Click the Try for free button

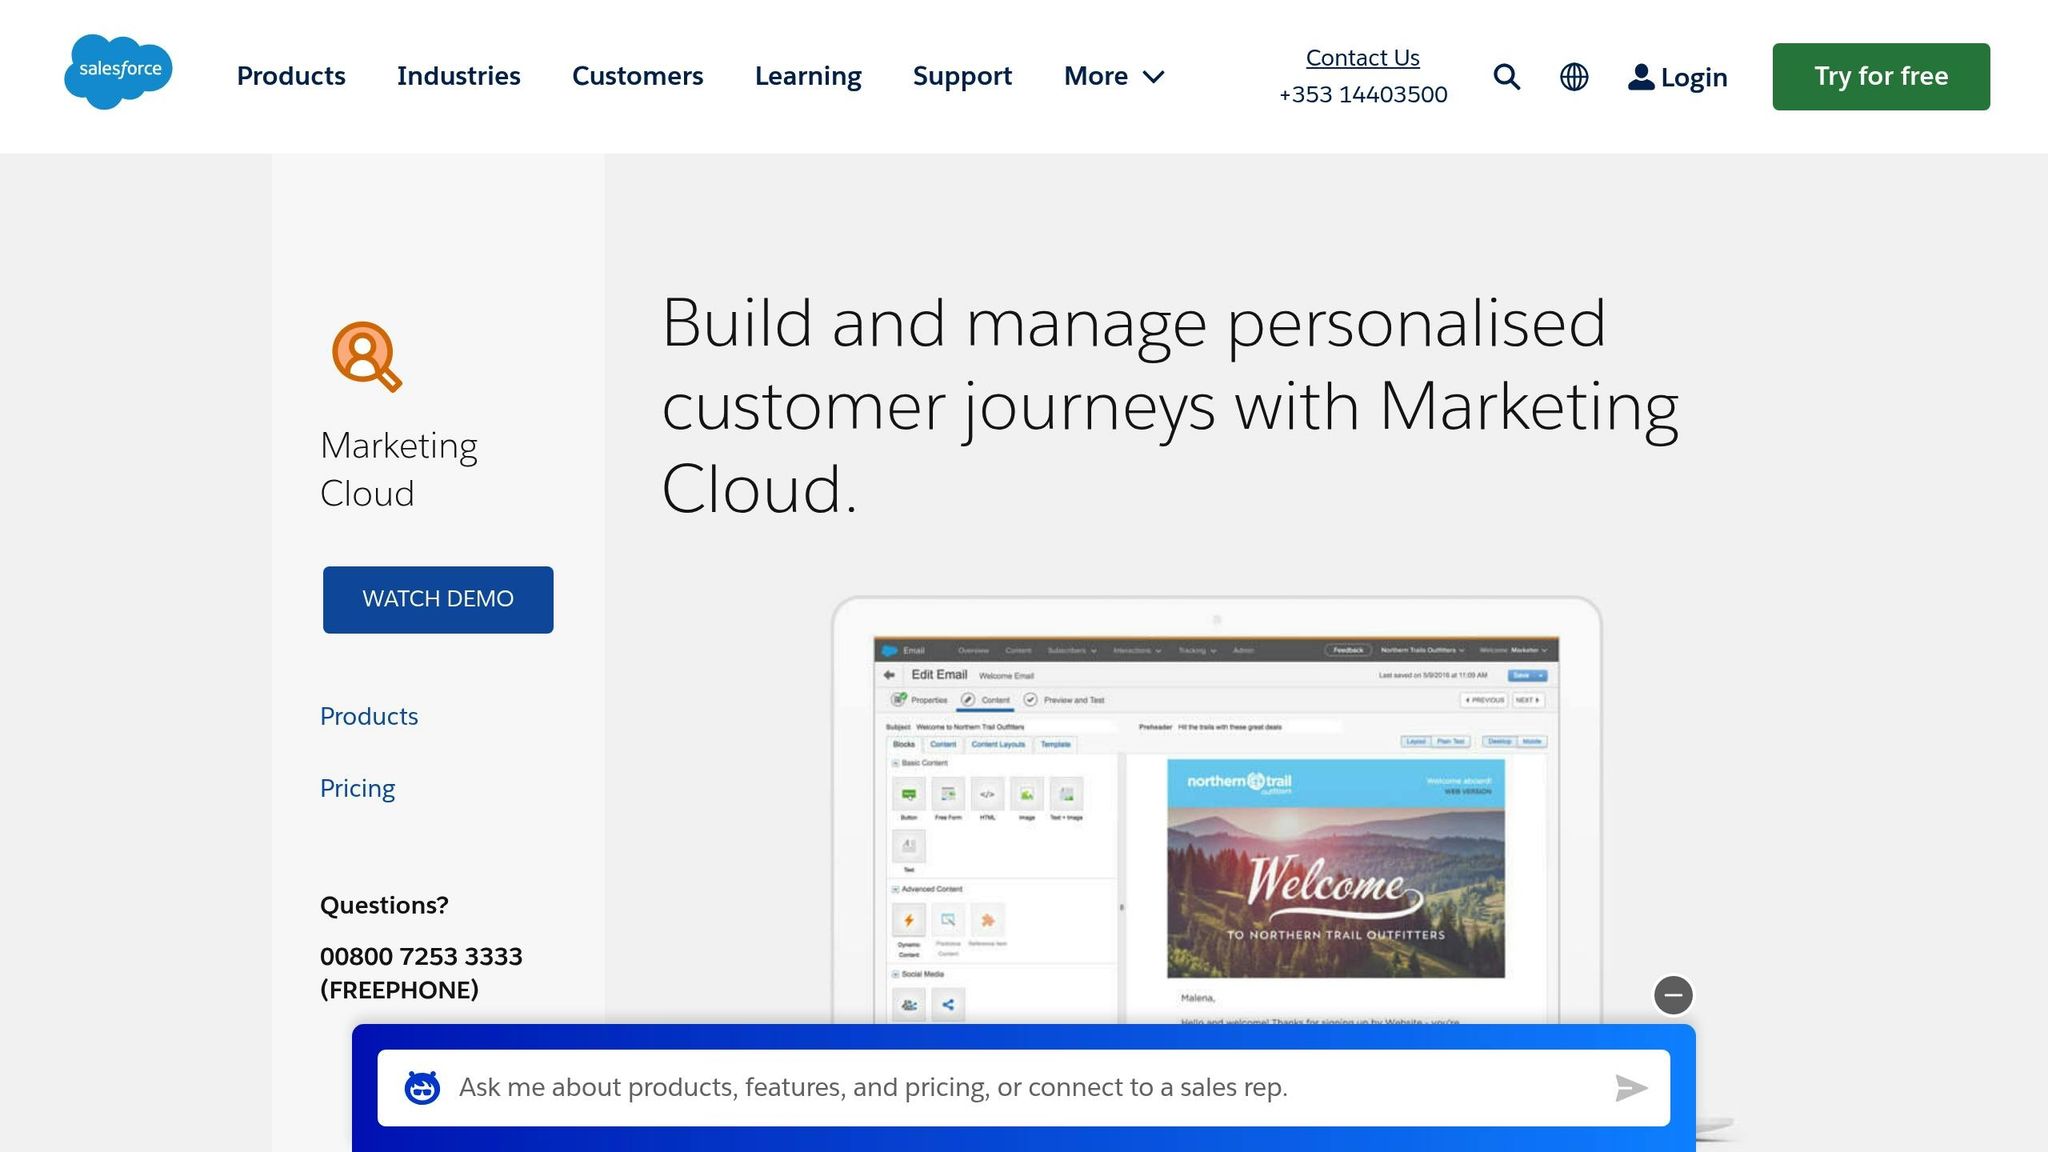1881,76
